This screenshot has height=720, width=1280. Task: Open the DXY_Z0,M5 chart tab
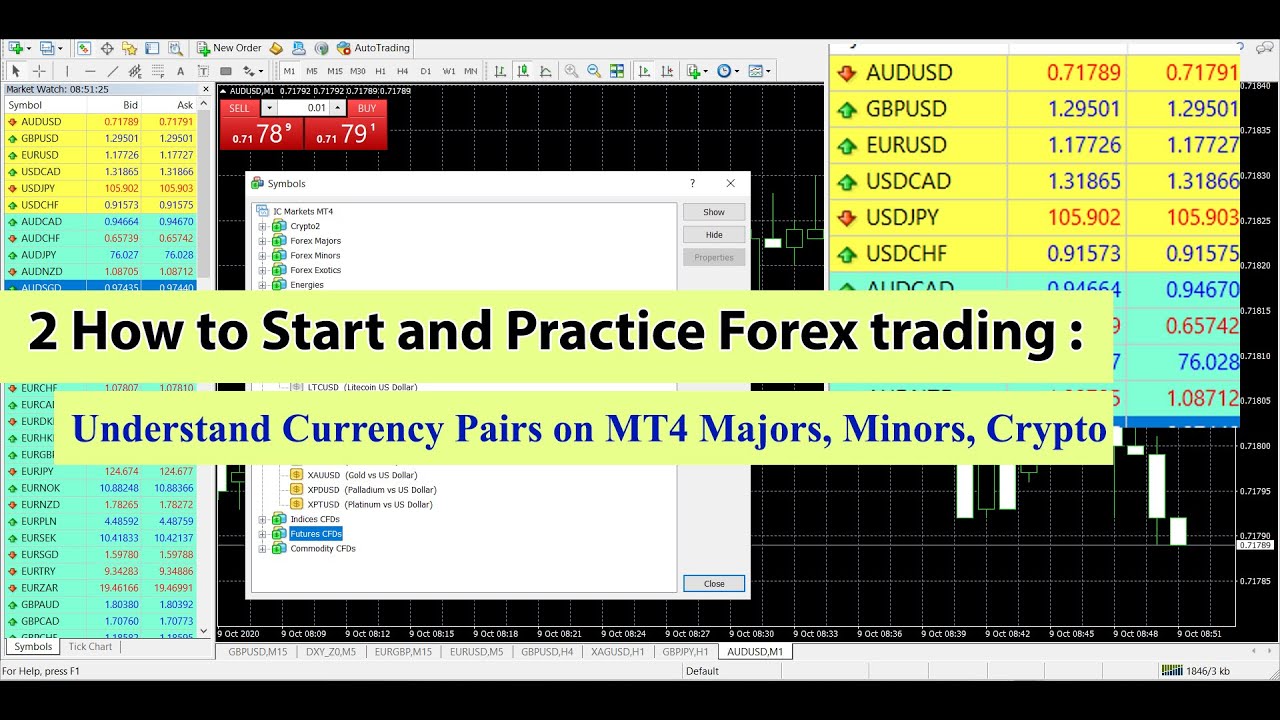[330, 651]
